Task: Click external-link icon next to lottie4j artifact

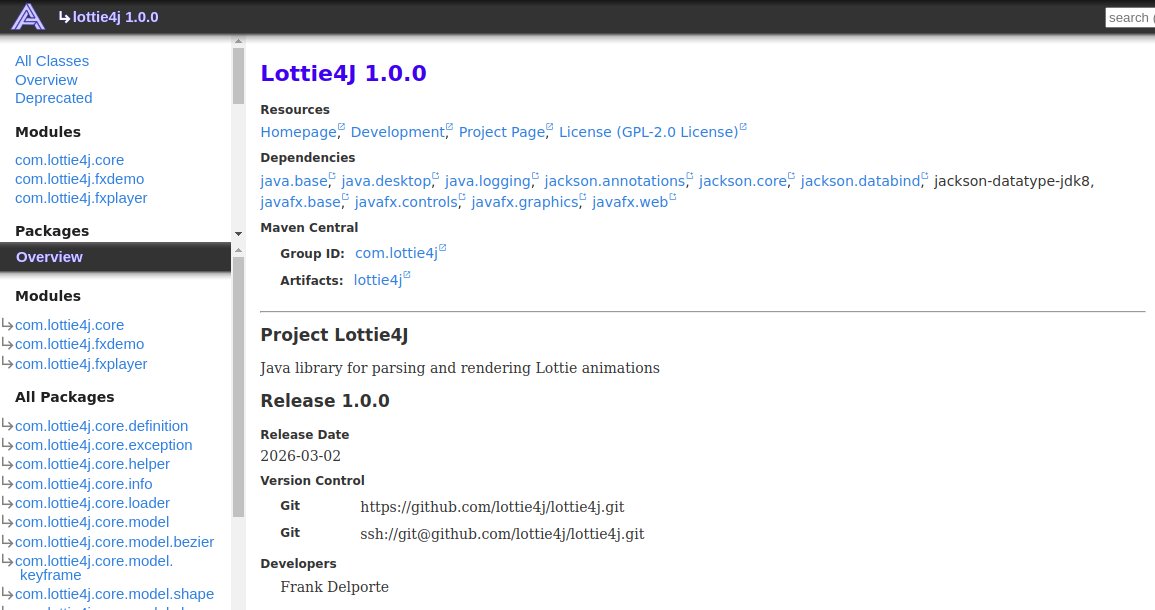Action: pos(407,275)
